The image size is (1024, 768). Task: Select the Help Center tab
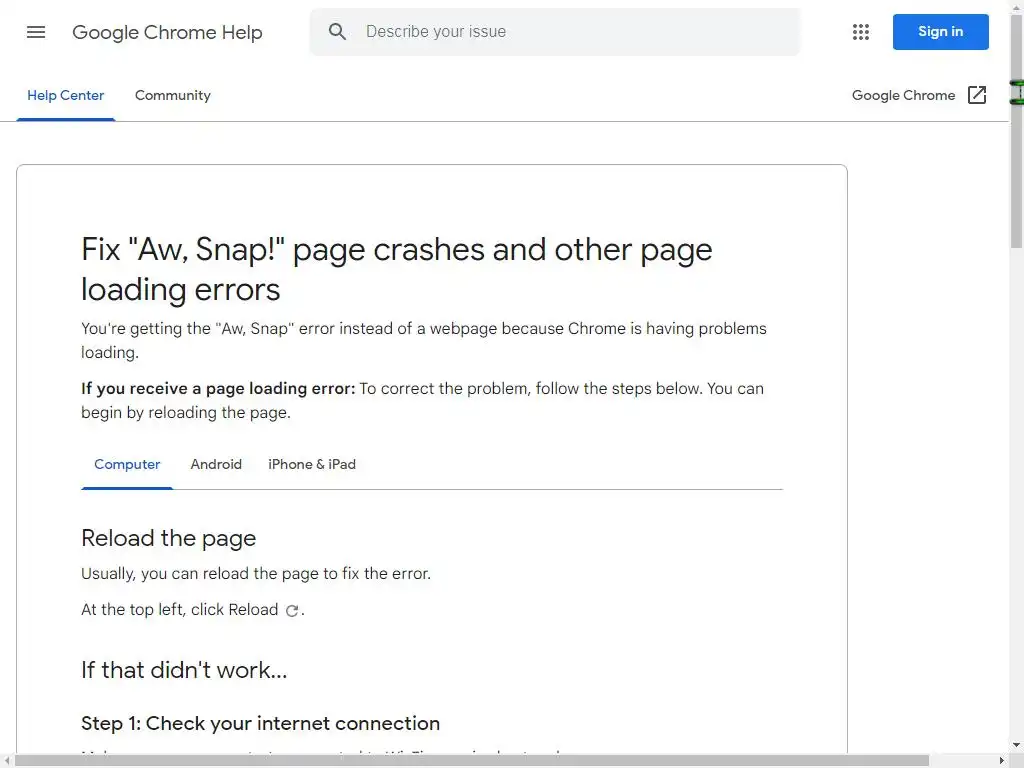click(65, 96)
